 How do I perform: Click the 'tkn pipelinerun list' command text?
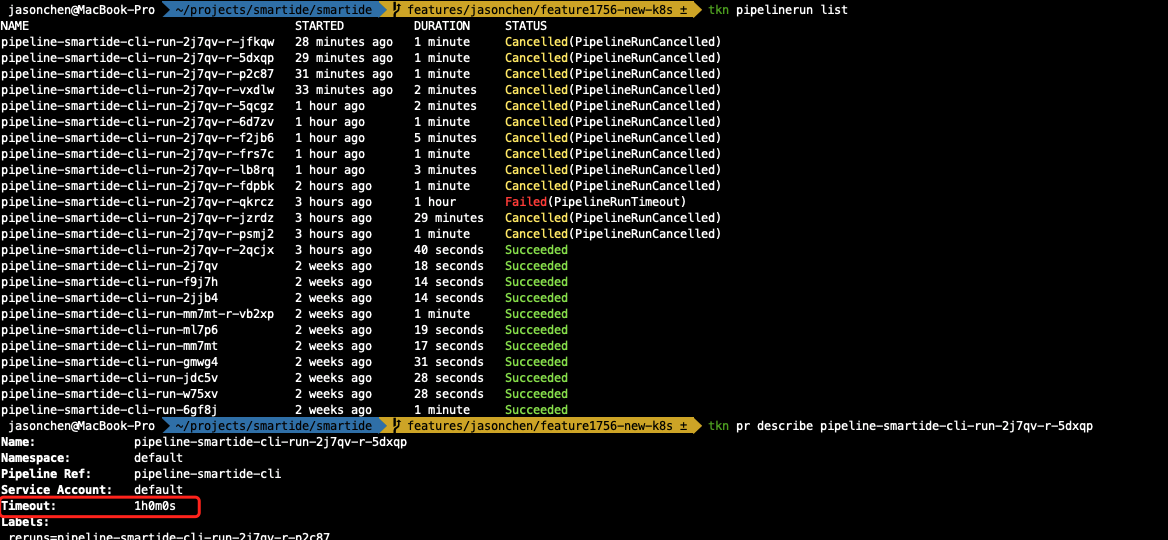[x=776, y=9]
